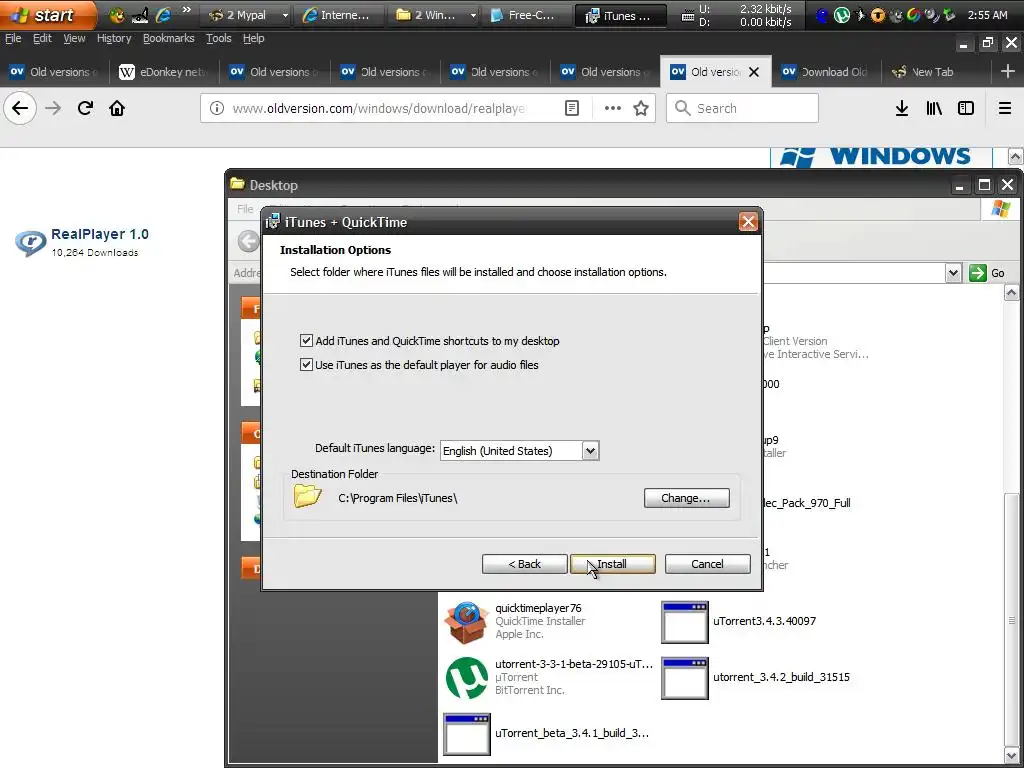Open a new browser tab with plus icon
The width and height of the screenshot is (1024, 768).
[1008, 71]
